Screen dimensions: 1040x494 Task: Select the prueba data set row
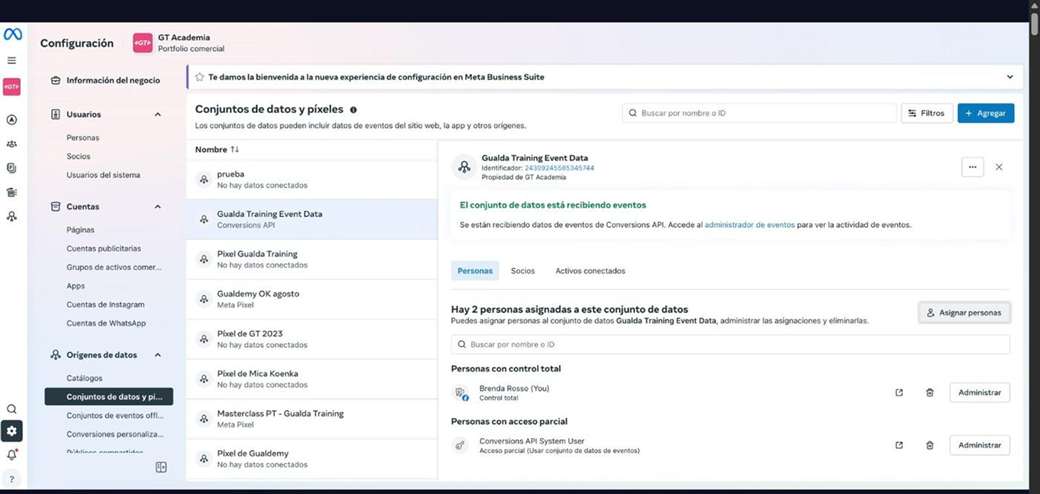[312, 179]
